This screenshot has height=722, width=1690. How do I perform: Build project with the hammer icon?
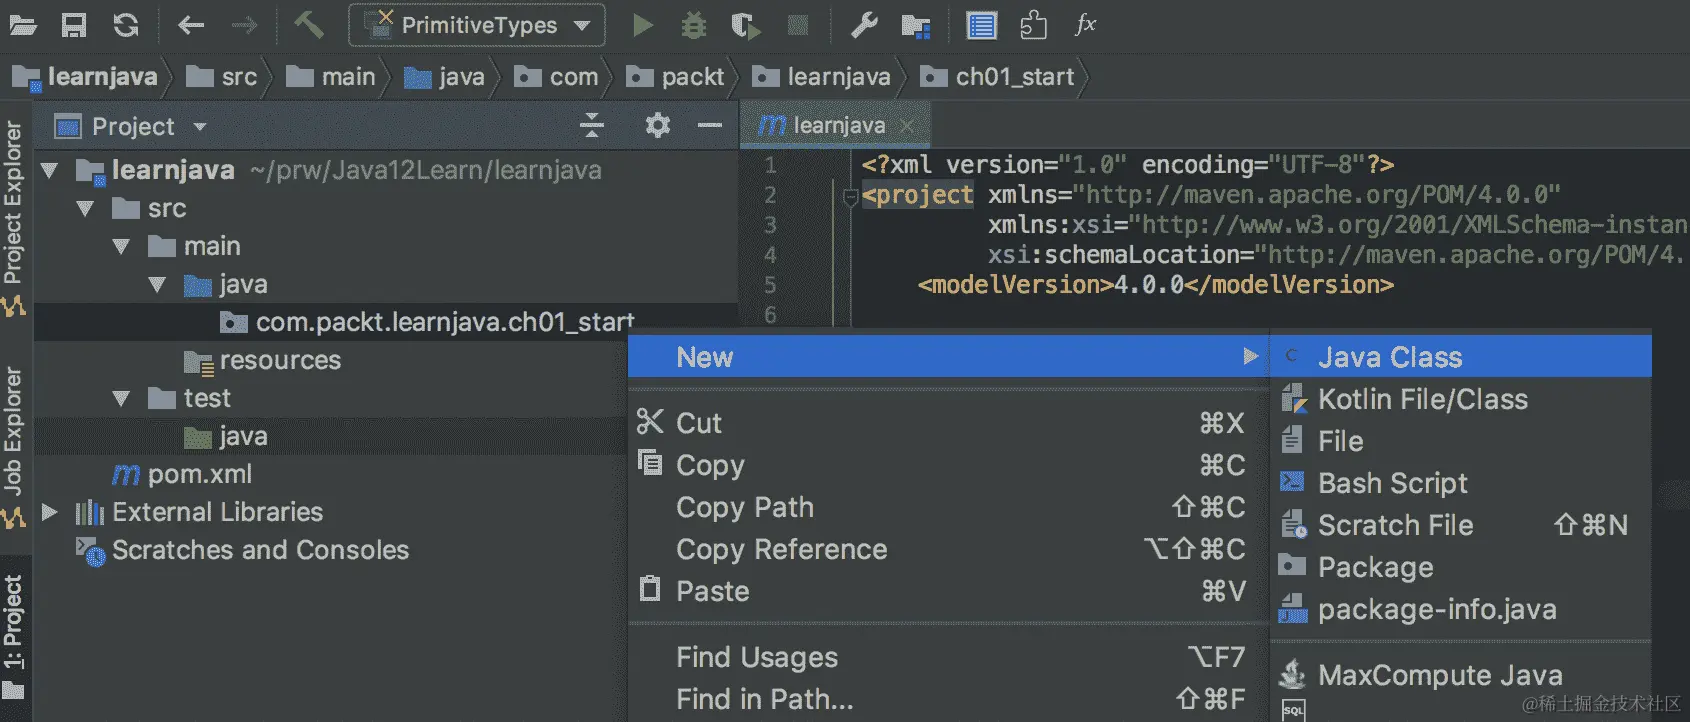click(309, 24)
